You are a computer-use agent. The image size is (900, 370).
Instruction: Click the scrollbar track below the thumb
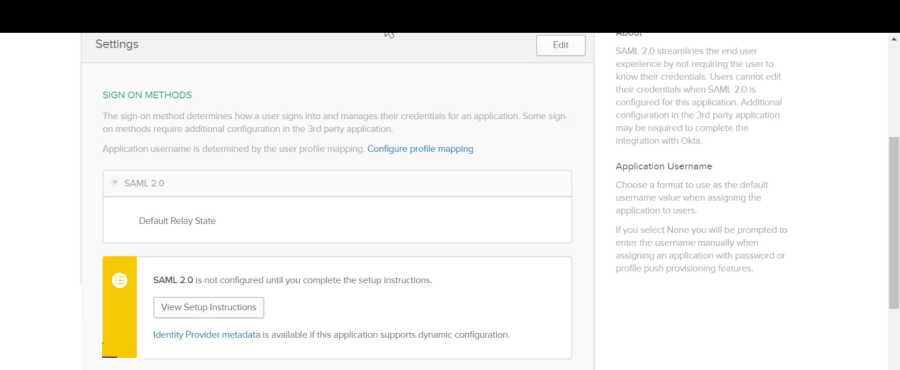[x=894, y=338]
